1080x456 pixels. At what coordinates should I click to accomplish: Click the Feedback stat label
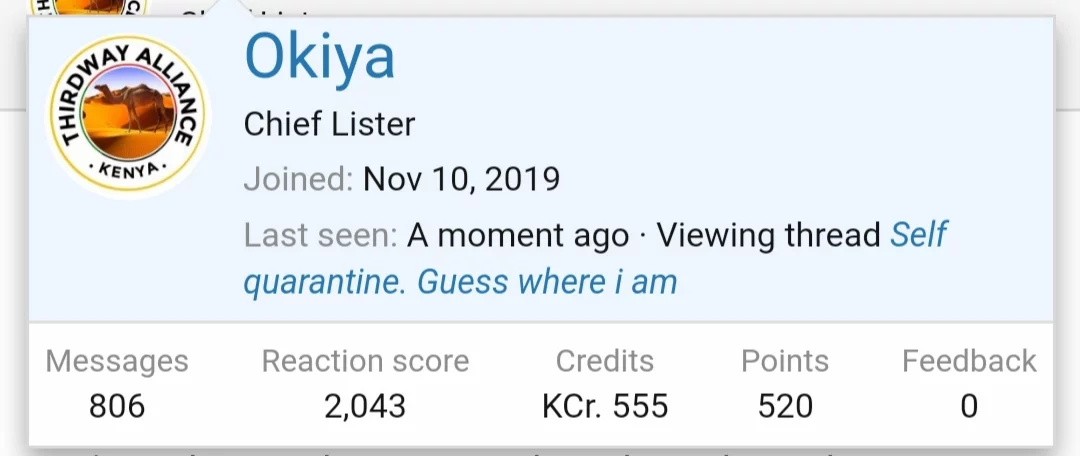969,361
